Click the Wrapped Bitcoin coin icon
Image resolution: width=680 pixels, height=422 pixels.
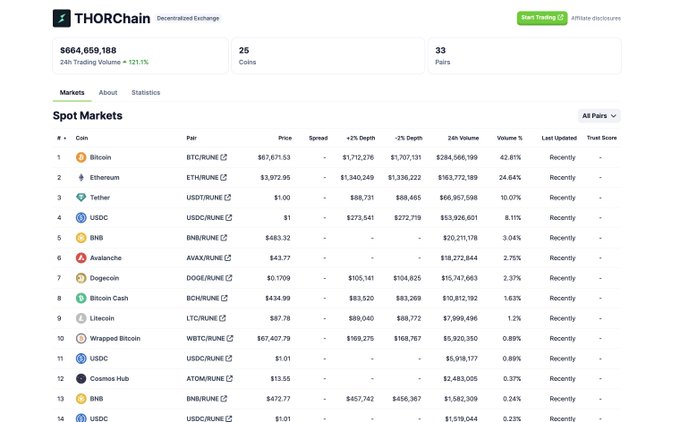tap(81, 338)
